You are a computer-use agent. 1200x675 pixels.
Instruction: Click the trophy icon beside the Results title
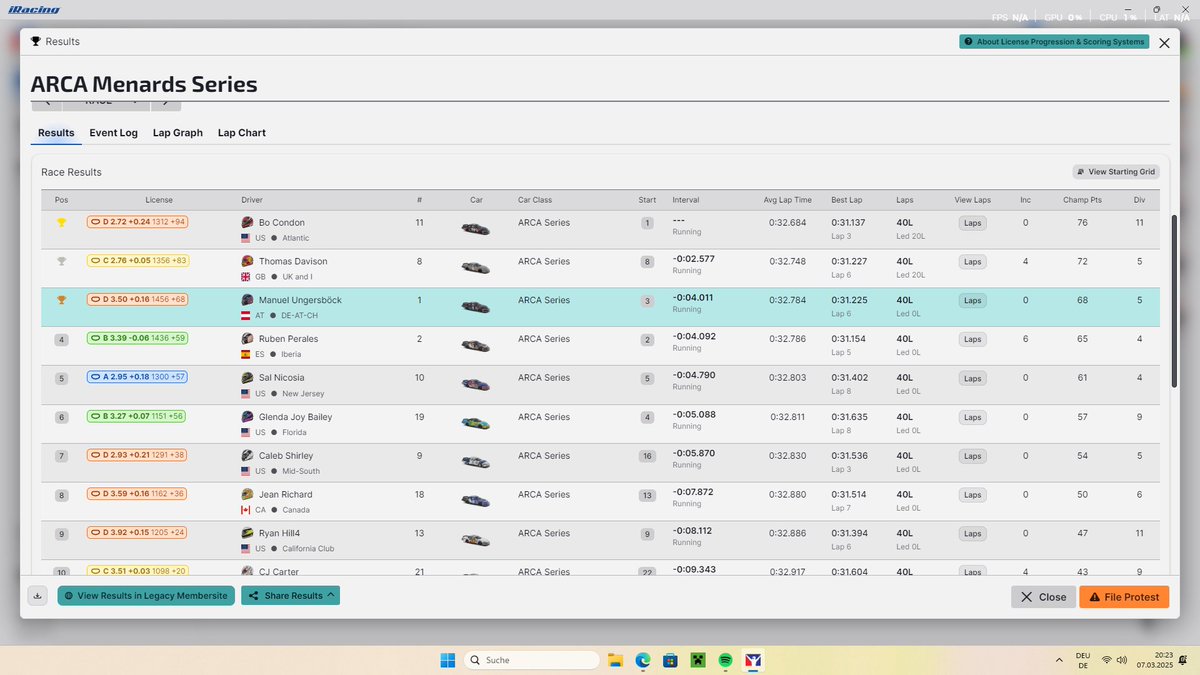pyautogui.click(x=36, y=42)
